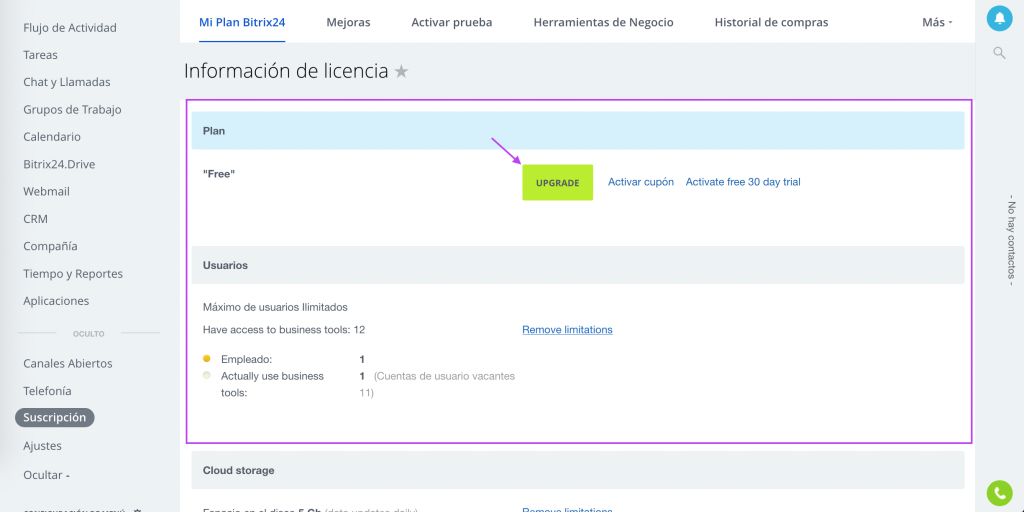Open Historial de compras tab

pyautogui.click(x=771, y=22)
